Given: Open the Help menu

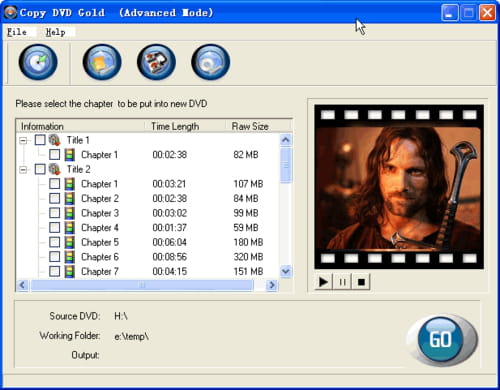Looking at the screenshot, I should [56, 32].
